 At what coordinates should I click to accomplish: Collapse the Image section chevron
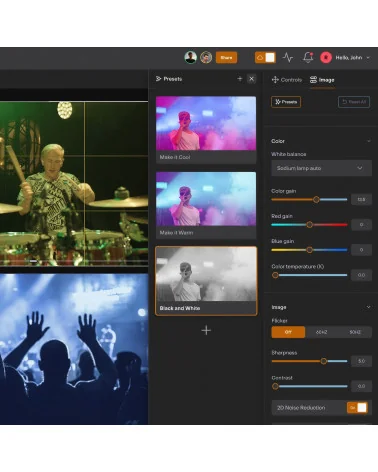coord(369,307)
